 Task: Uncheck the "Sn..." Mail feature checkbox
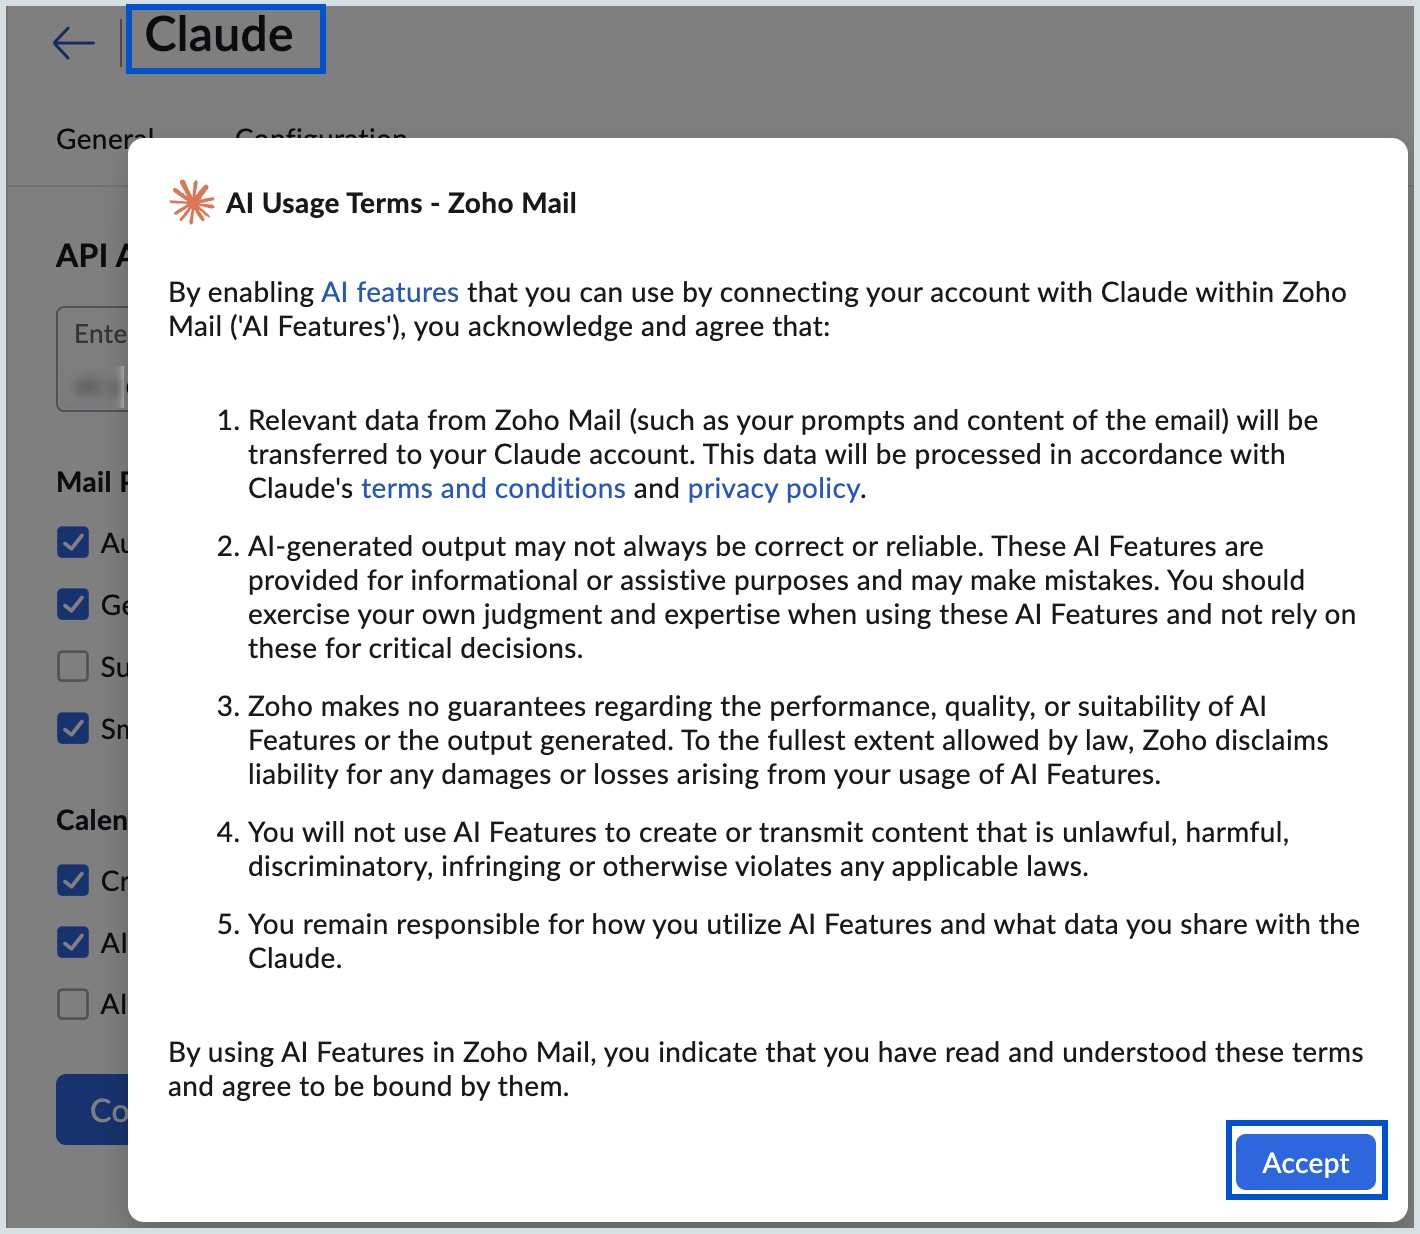tap(72, 729)
